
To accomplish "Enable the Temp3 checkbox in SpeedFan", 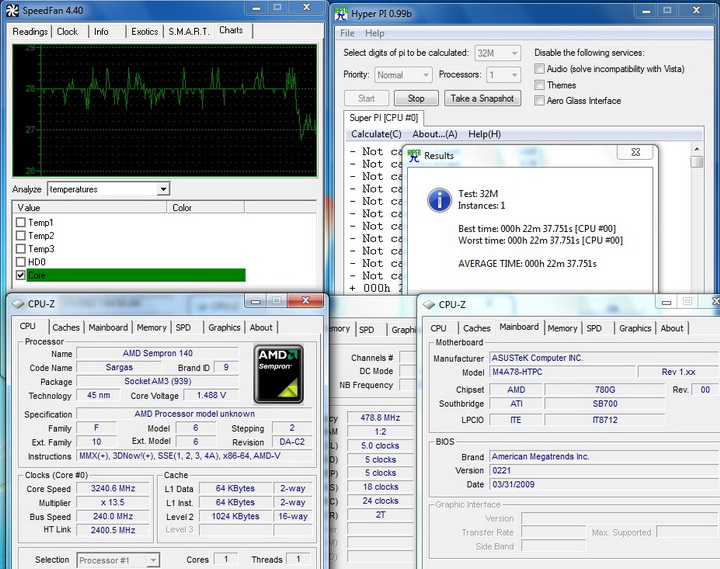I will pyautogui.click(x=21, y=249).
